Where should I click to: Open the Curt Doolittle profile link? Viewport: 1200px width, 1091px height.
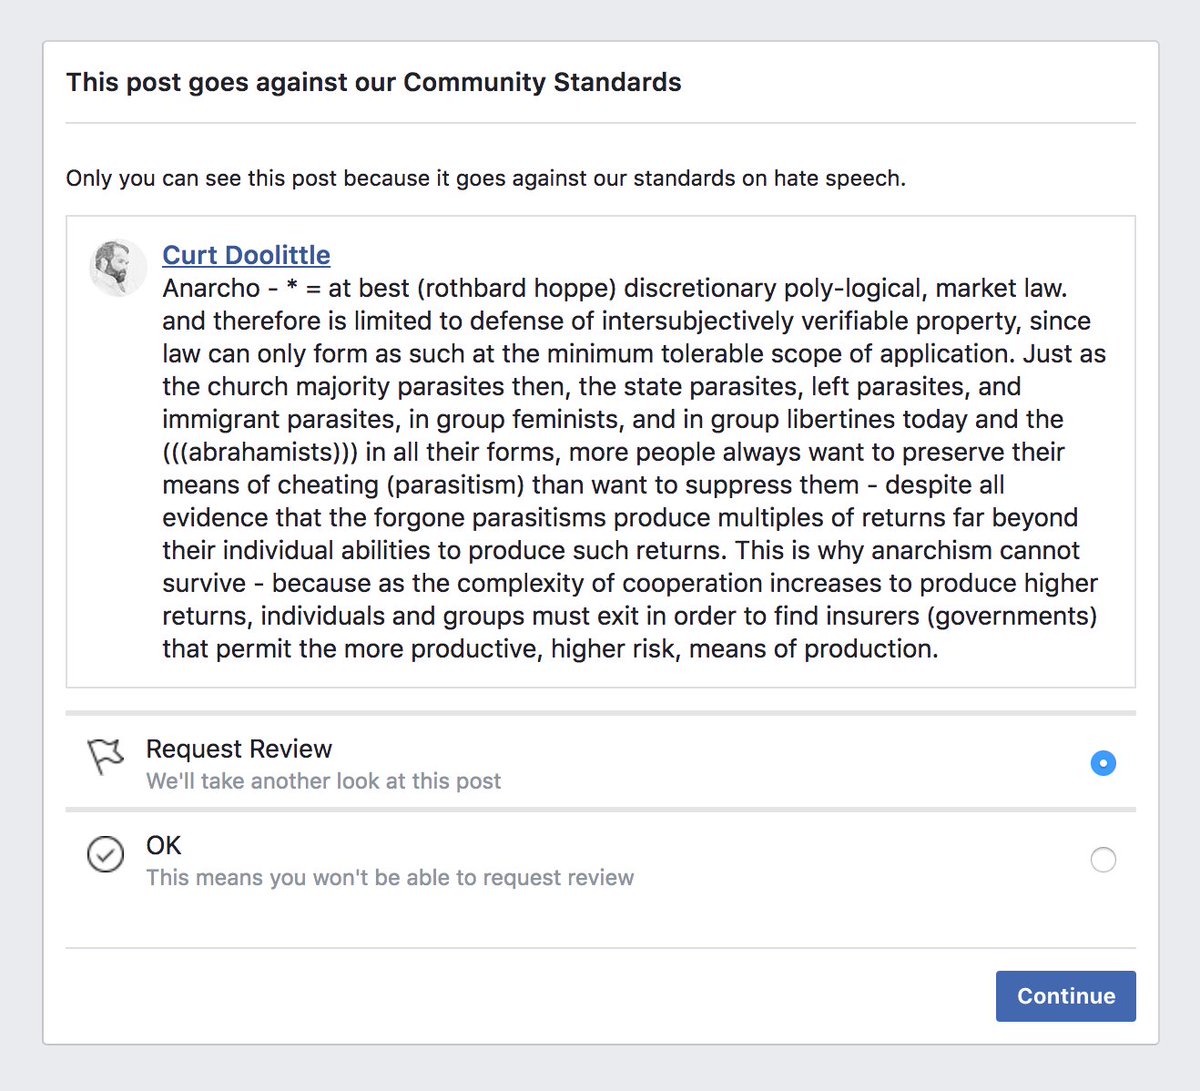coord(246,255)
